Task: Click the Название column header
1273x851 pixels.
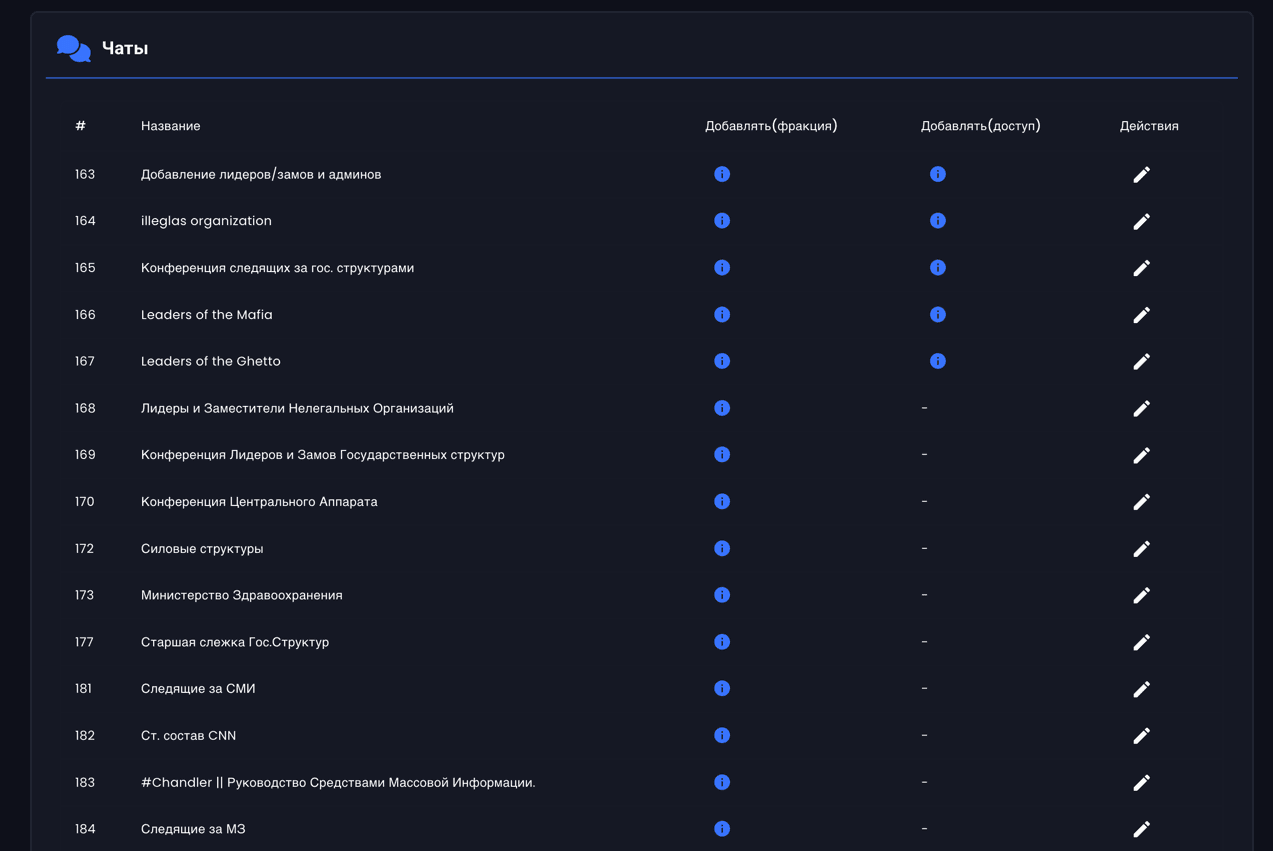Action: (170, 126)
